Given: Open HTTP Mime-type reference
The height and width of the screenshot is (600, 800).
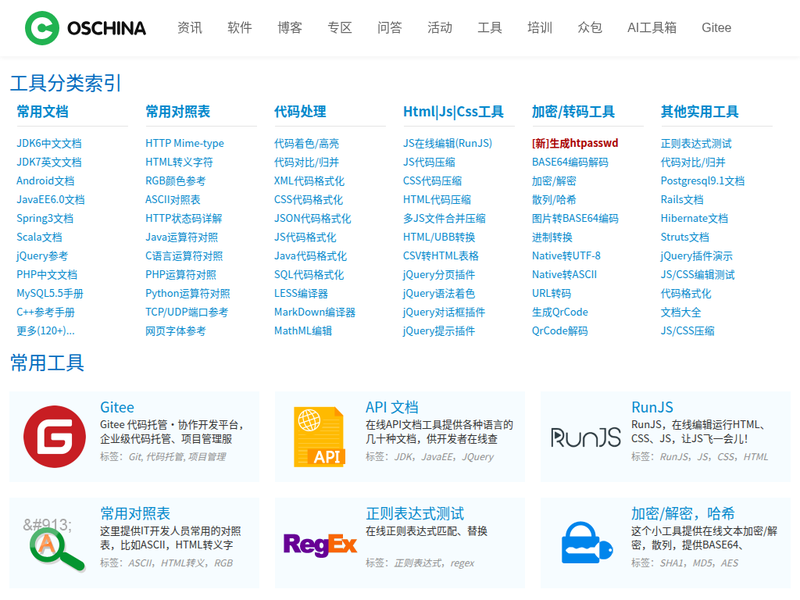Looking at the screenshot, I should [x=185, y=143].
